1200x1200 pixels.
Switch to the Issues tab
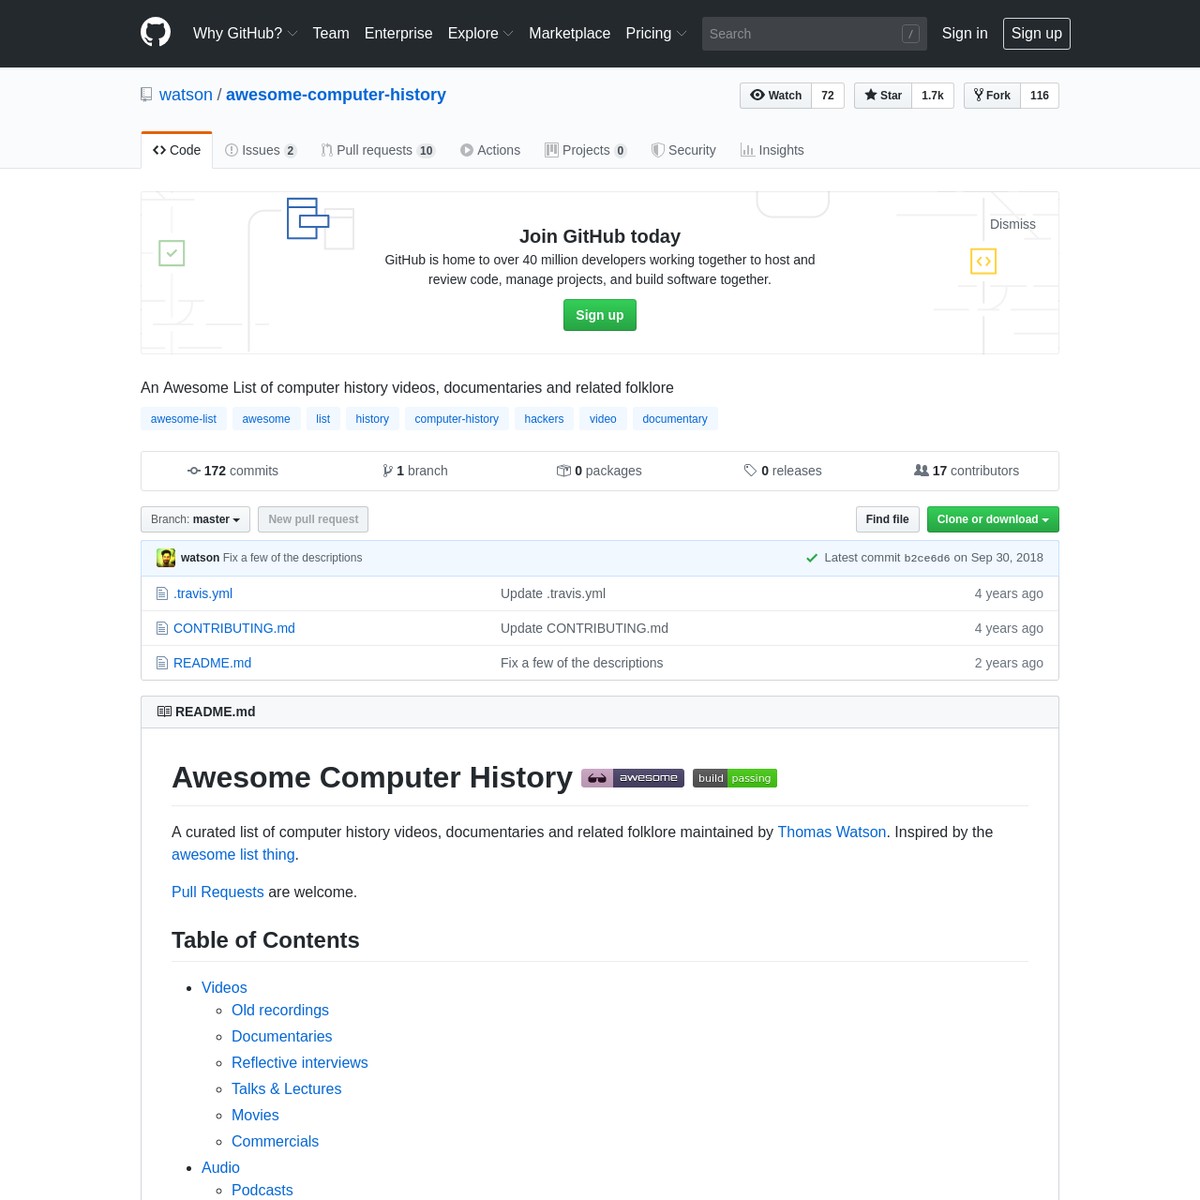(261, 150)
